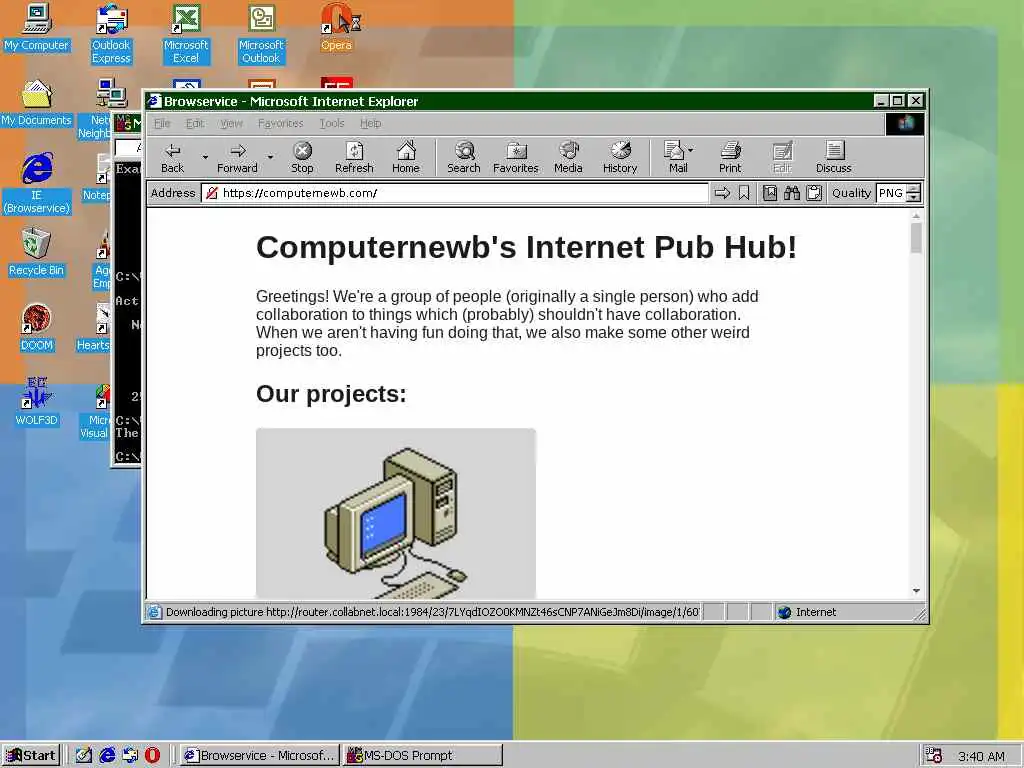Open the View menu
The width and height of the screenshot is (1024, 768).
pyautogui.click(x=231, y=123)
